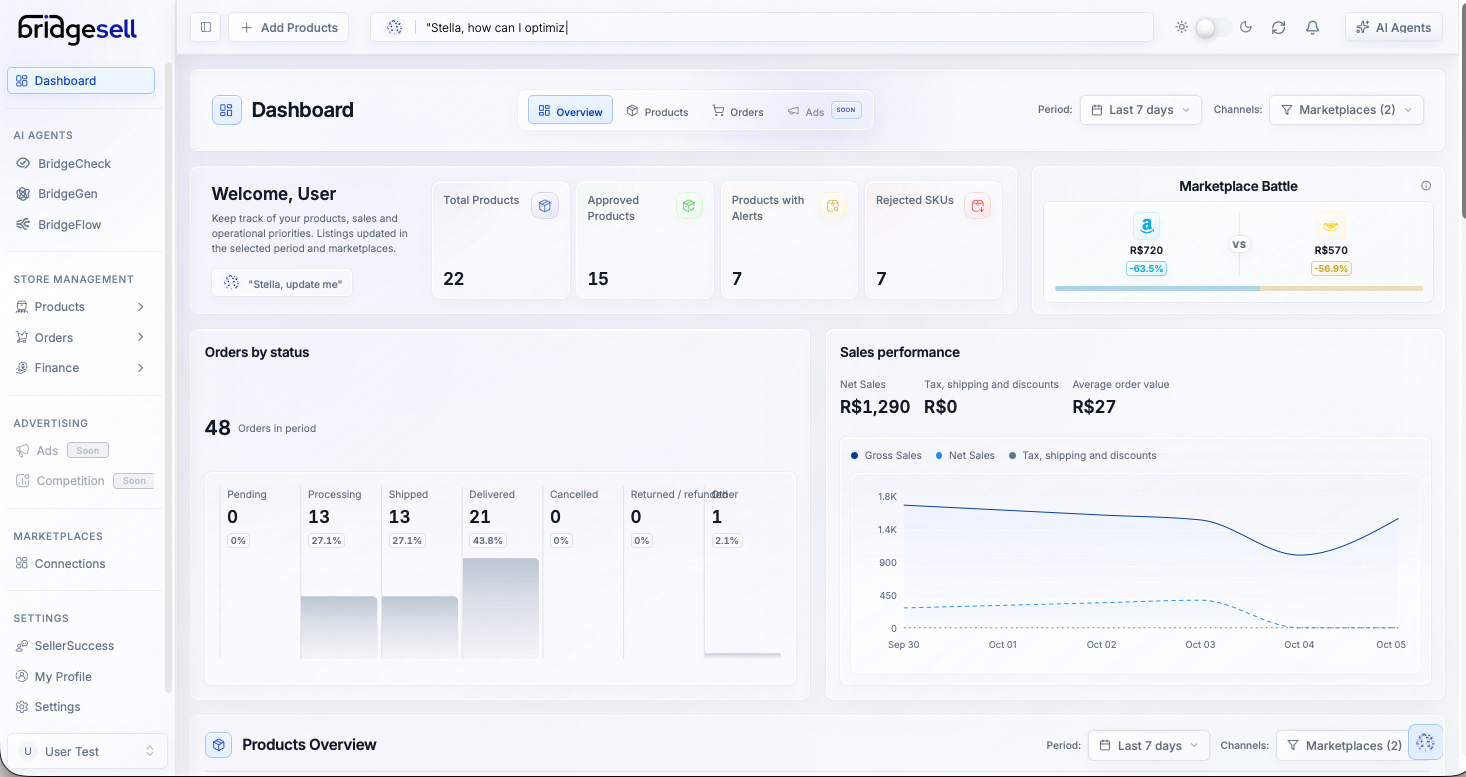
Task: Toggle Tax, shipping and discounts legend series
Action: pos(1082,455)
